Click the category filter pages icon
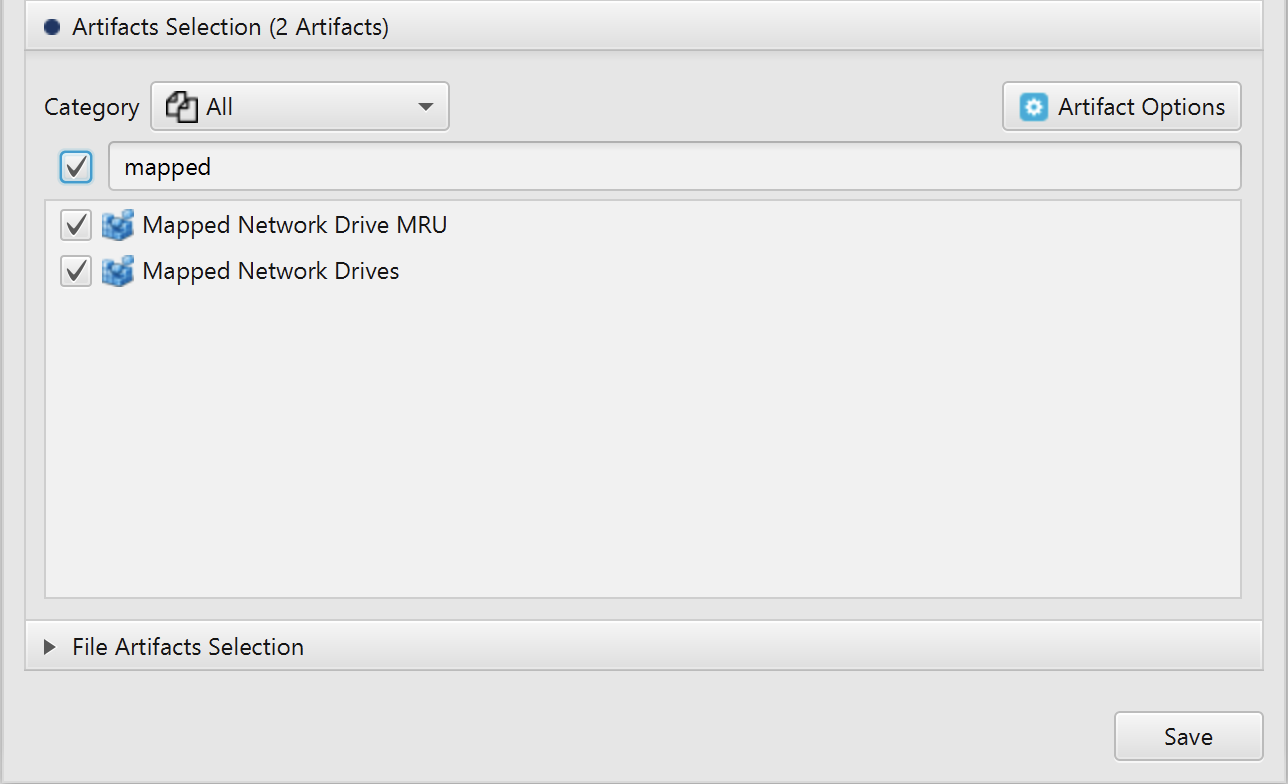Image resolution: width=1288 pixels, height=784 pixels. (181, 106)
